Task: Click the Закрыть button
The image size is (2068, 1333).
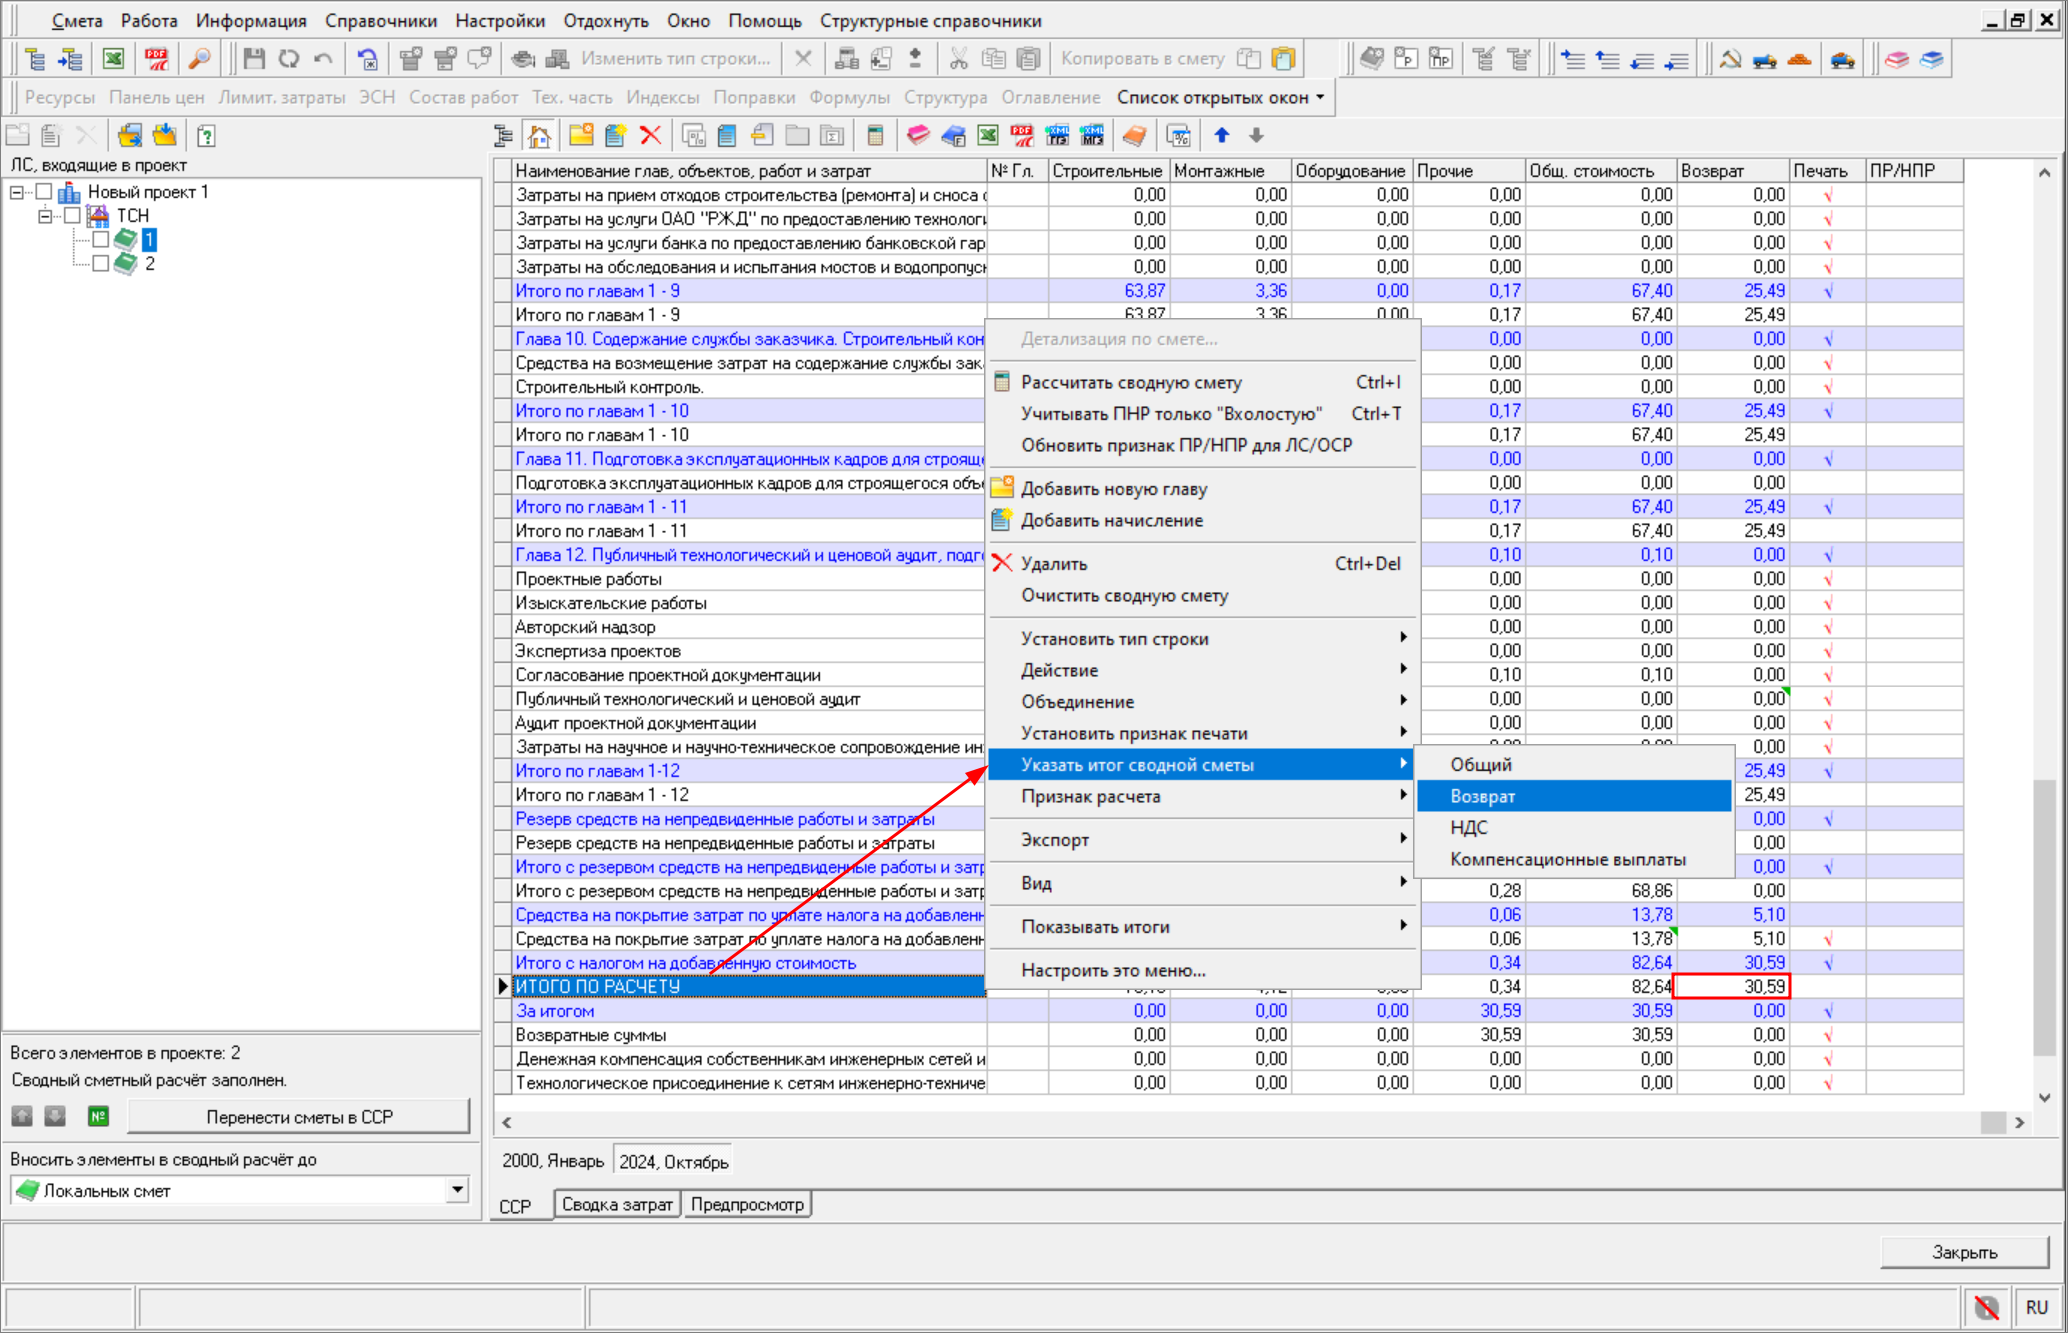Action: [x=1963, y=1252]
